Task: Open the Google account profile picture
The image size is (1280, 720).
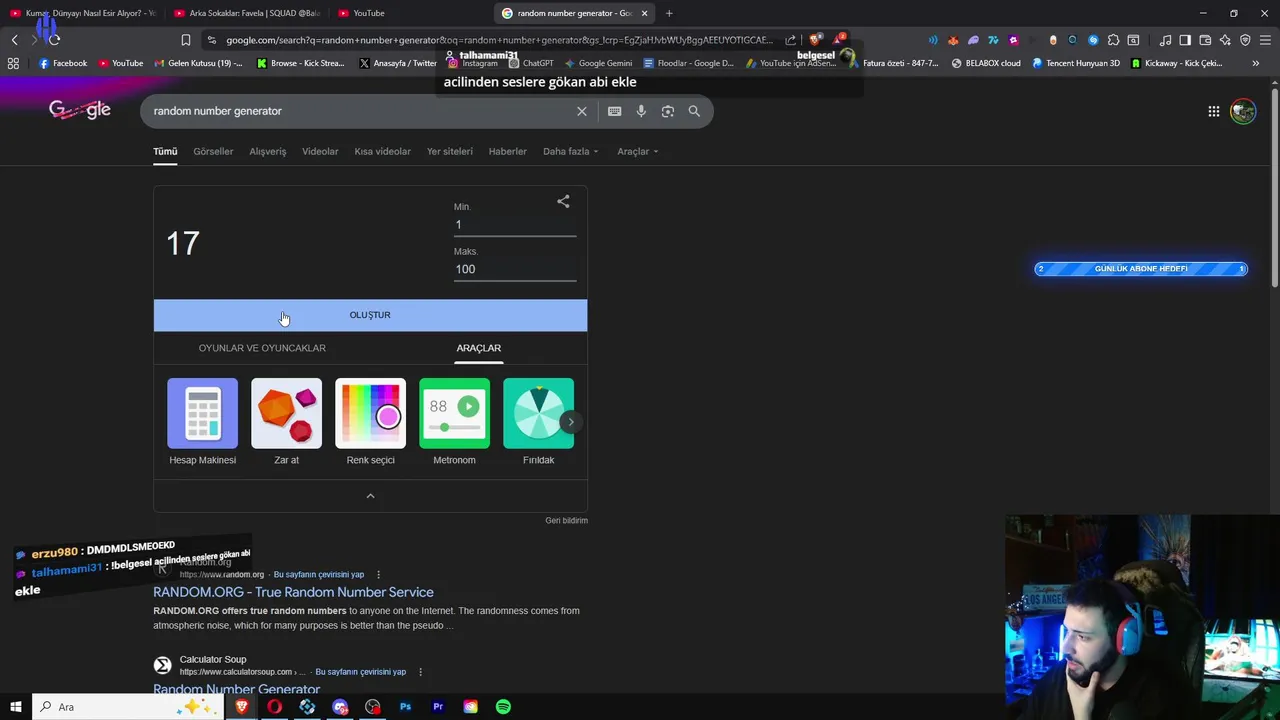Action: pyautogui.click(x=1243, y=111)
